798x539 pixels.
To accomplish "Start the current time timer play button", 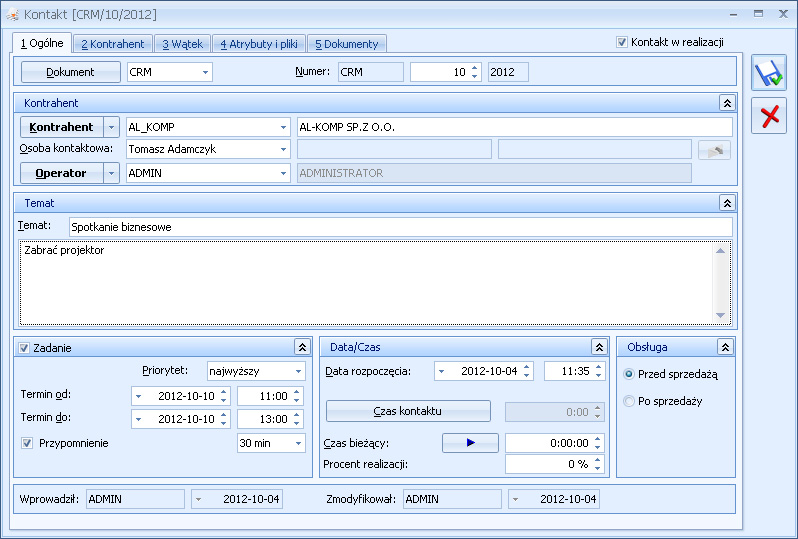I will pos(470,443).
